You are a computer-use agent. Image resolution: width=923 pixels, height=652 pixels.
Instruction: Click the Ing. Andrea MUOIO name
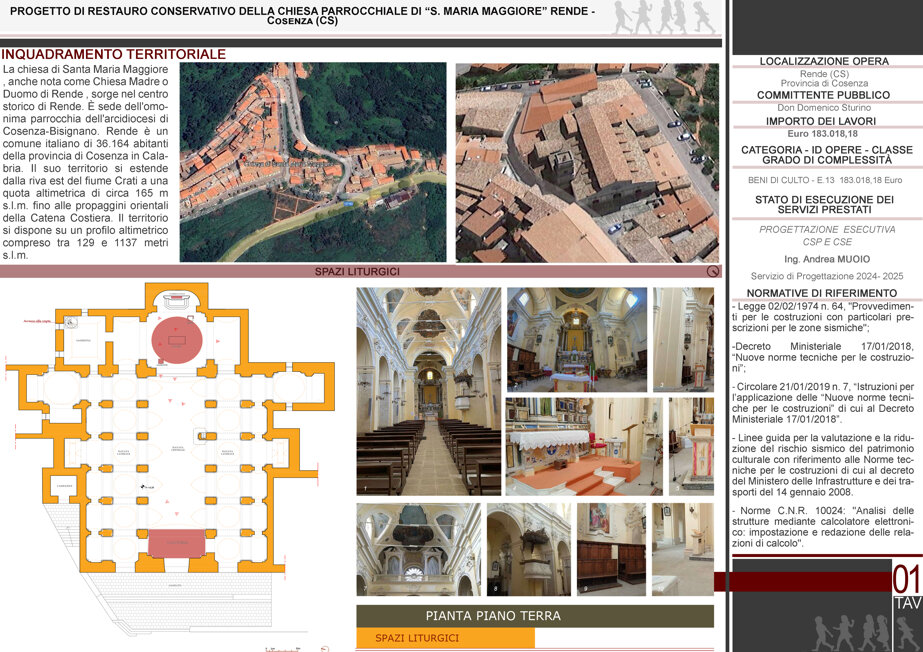click(x=826, y=259)
